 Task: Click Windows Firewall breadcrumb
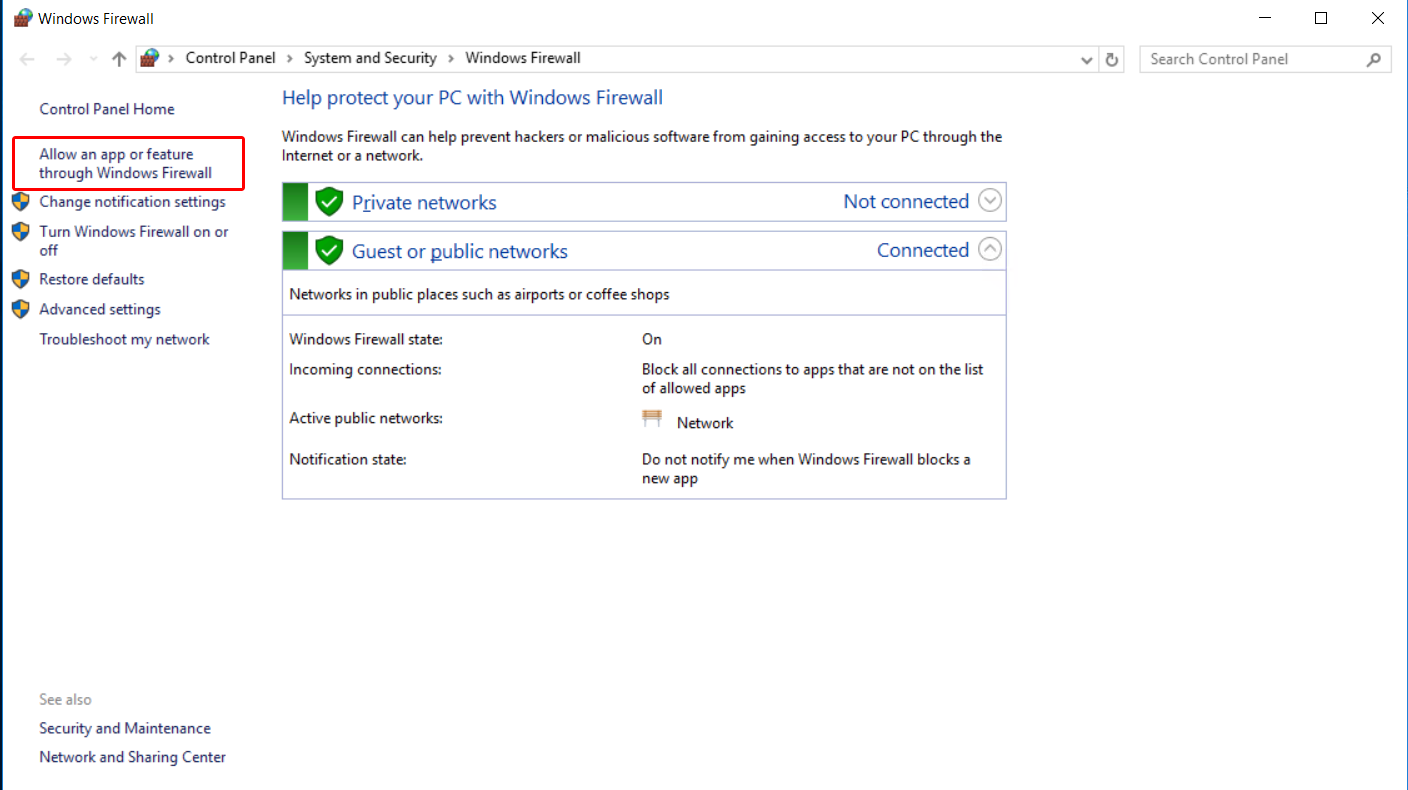tap(523, 58)
